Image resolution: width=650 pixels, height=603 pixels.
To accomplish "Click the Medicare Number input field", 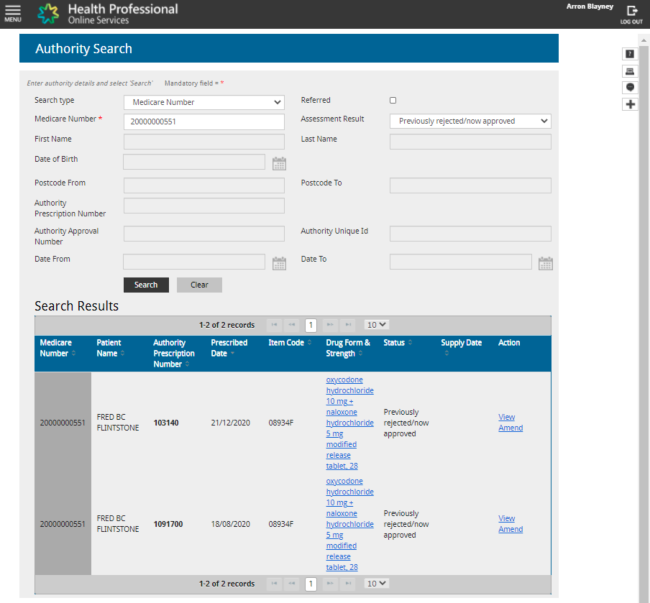I will click(204, 122).
